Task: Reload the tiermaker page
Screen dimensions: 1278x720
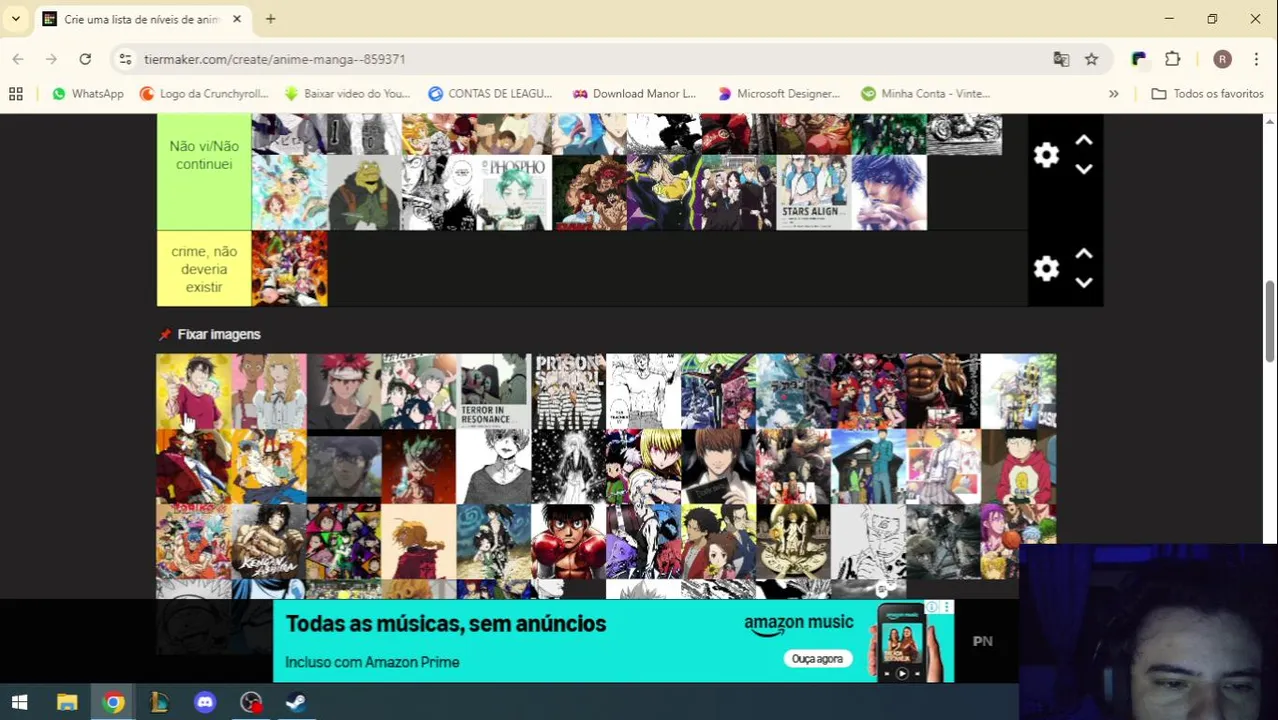Action: click(x=85, y=59)
